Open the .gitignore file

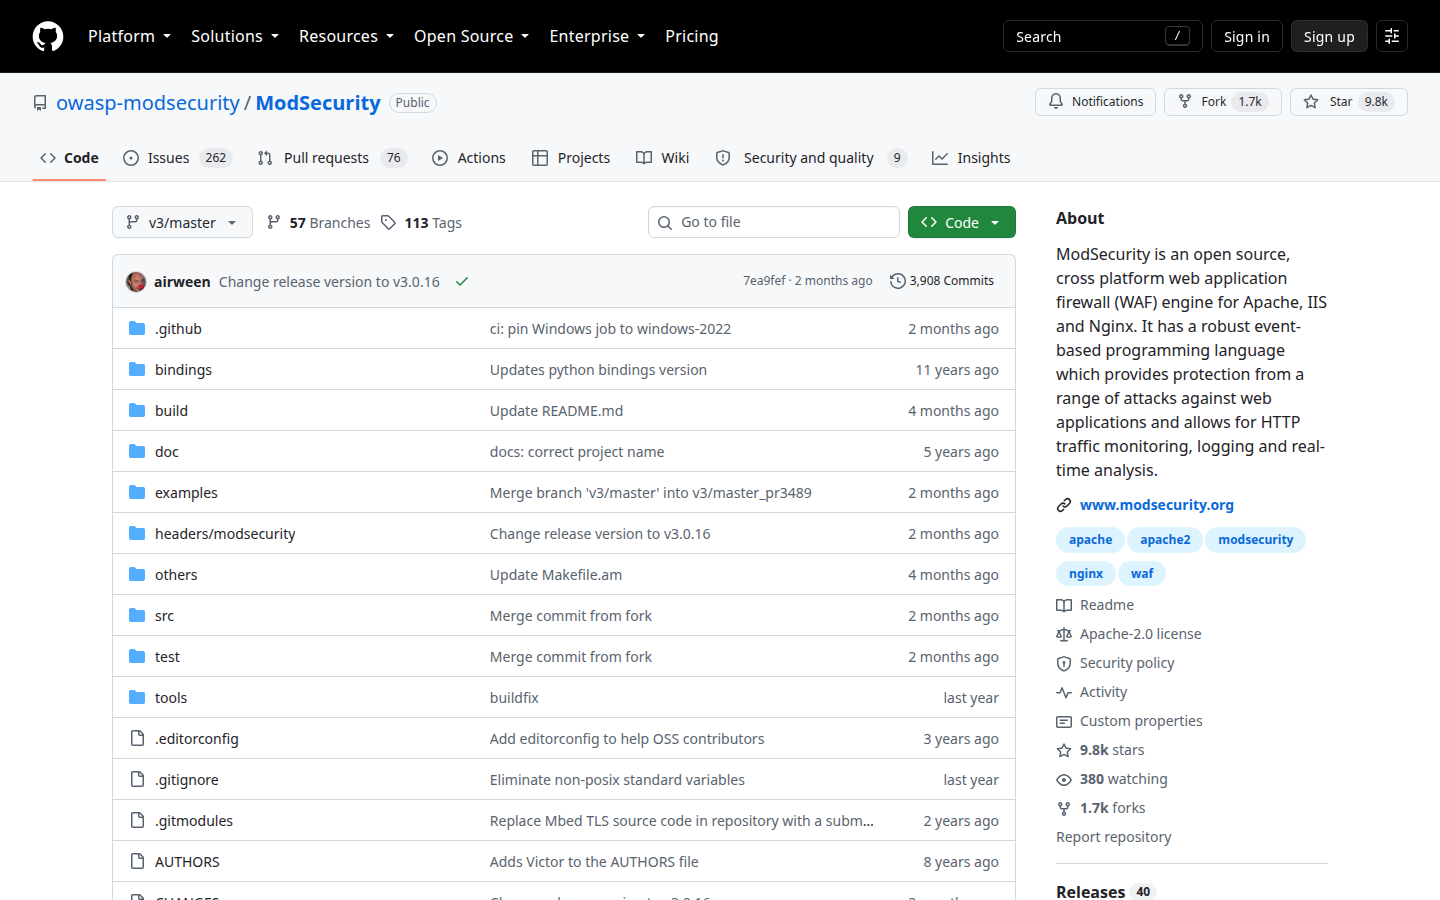click(186, 780)
